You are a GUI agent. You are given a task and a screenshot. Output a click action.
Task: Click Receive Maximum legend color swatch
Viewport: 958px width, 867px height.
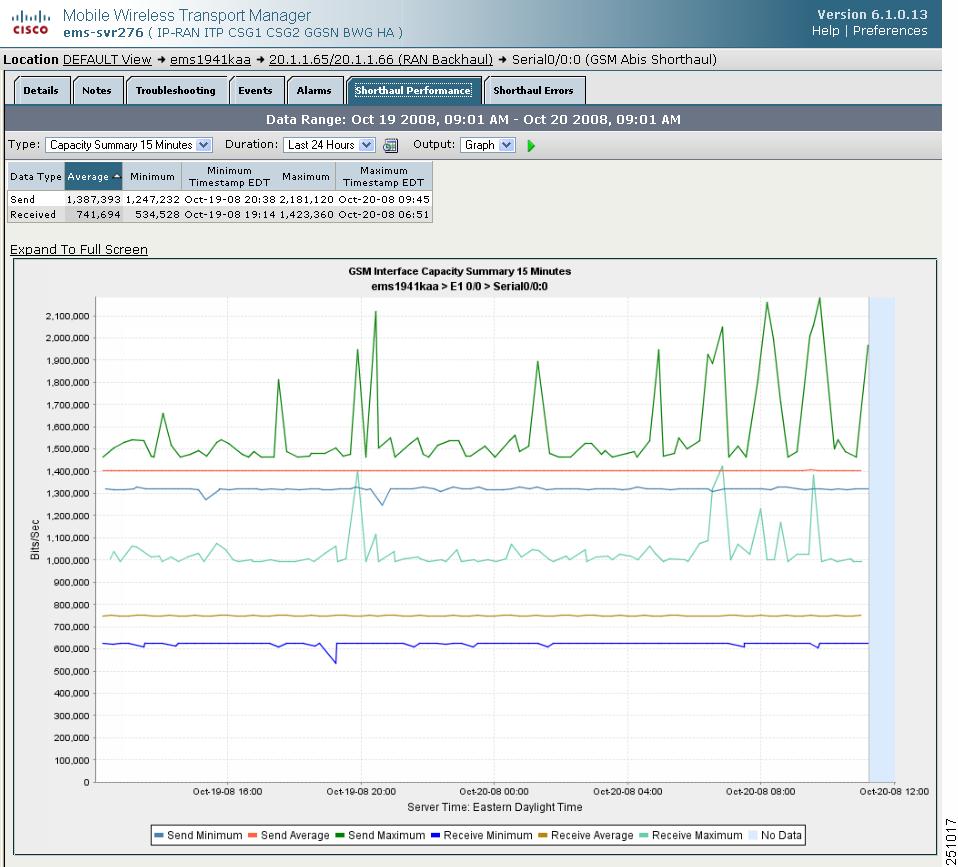[644, 835]
